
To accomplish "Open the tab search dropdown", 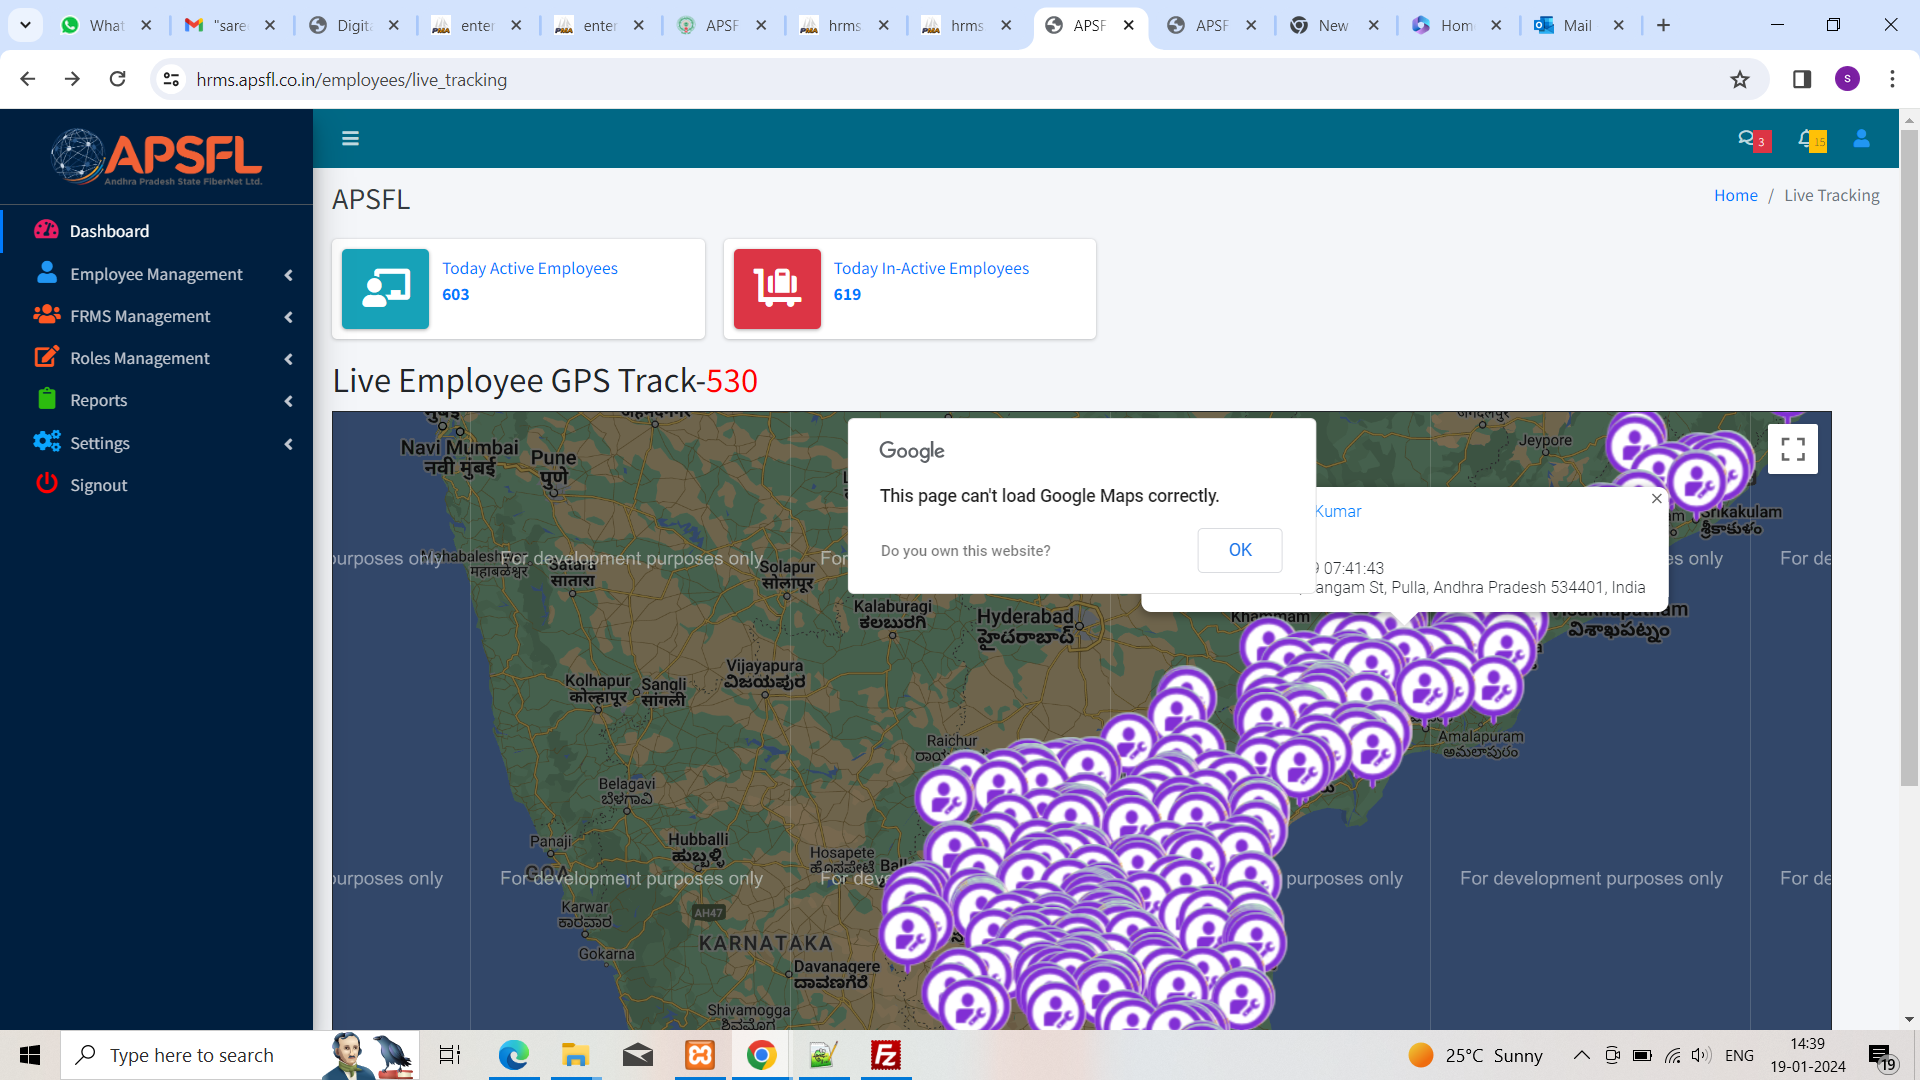I will tap(25, 25).
